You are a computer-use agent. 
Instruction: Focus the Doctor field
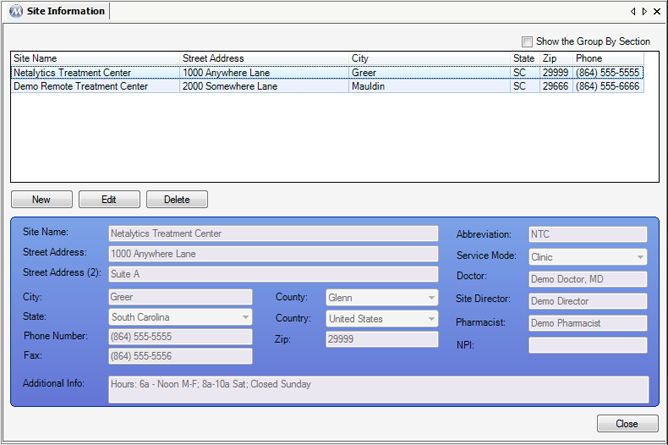[588, 279]
